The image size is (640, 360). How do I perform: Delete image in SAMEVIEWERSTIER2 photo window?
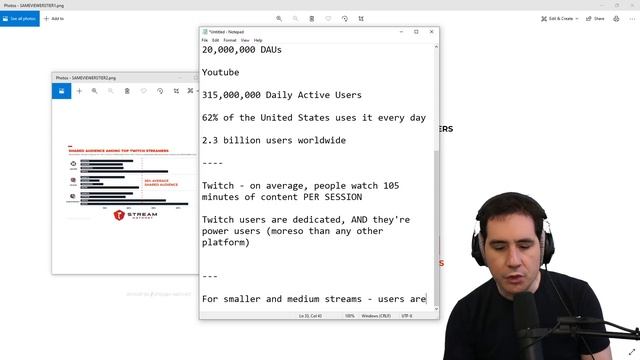[x=127, y=91]
